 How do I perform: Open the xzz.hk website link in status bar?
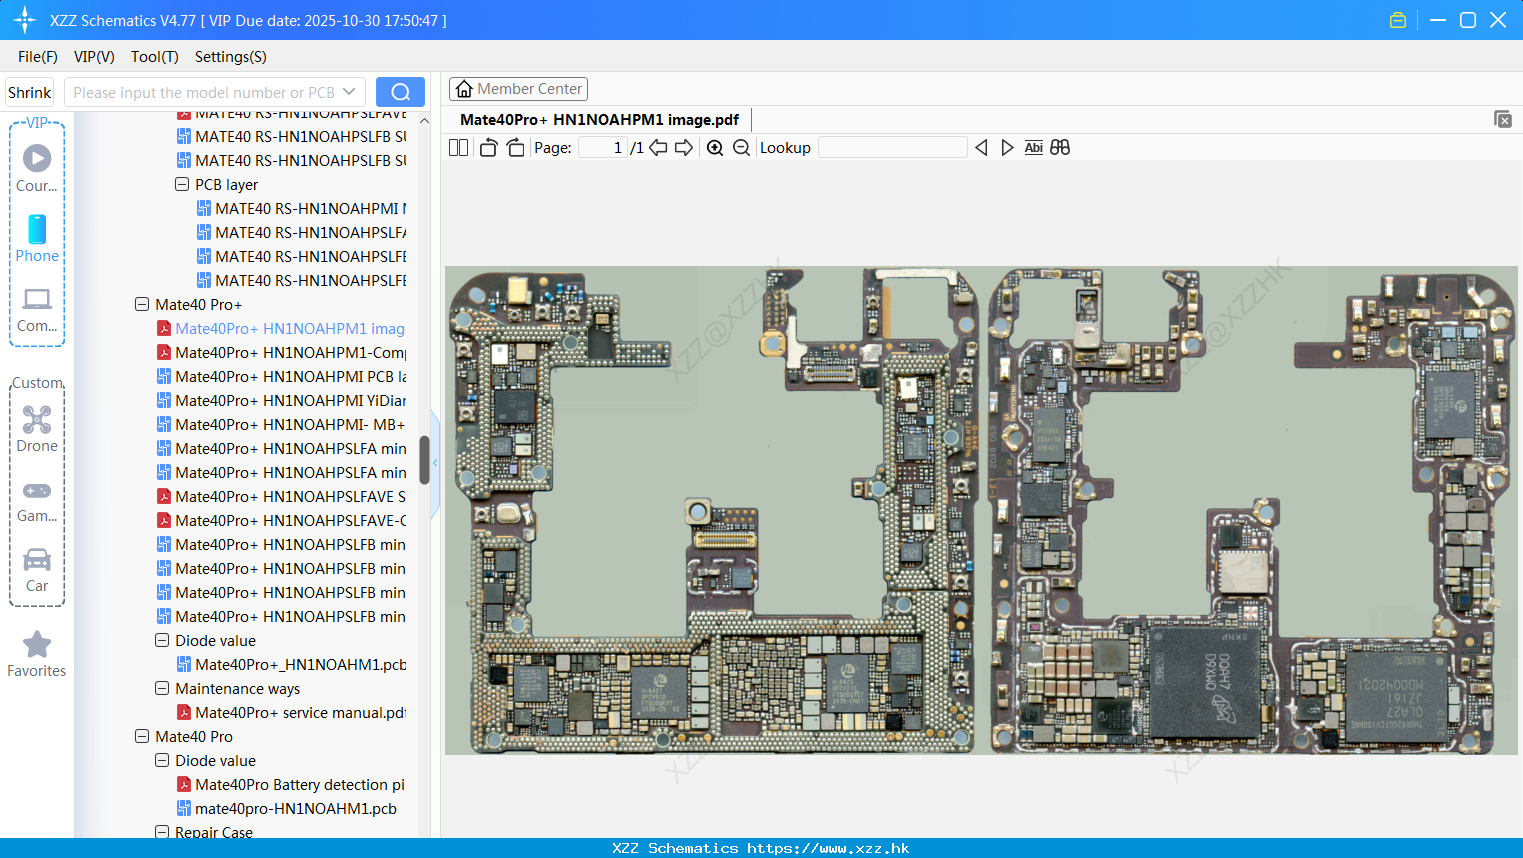point(828,848)
